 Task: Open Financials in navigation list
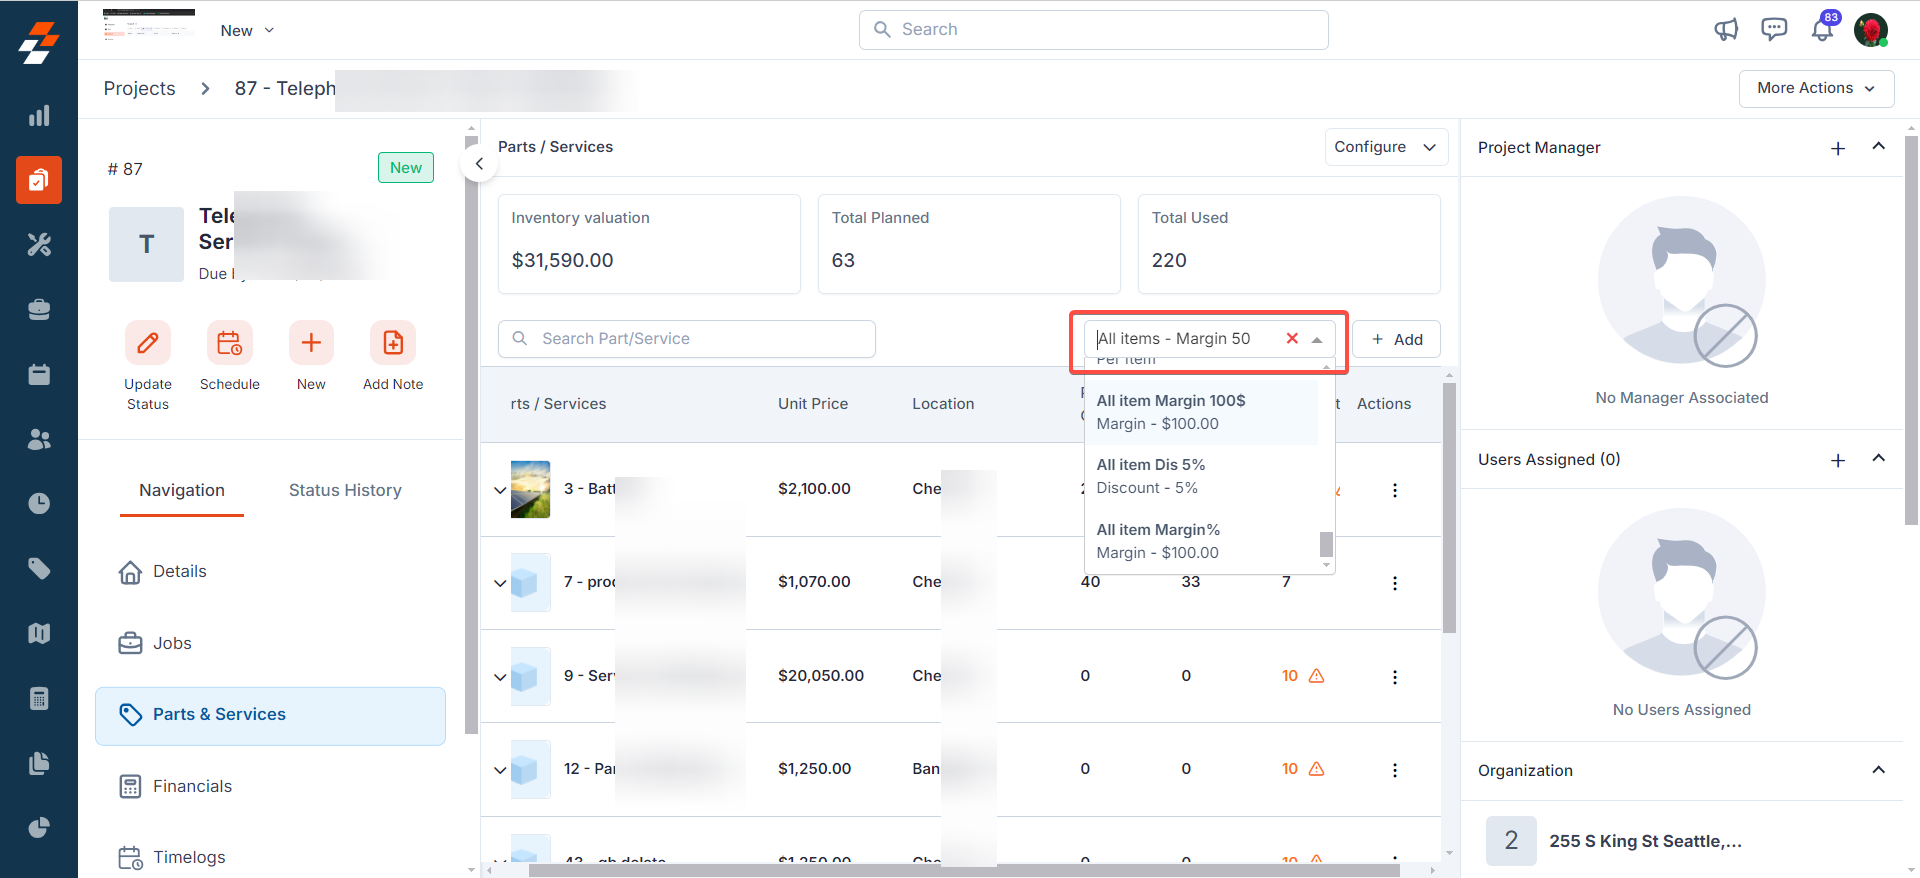192,786
